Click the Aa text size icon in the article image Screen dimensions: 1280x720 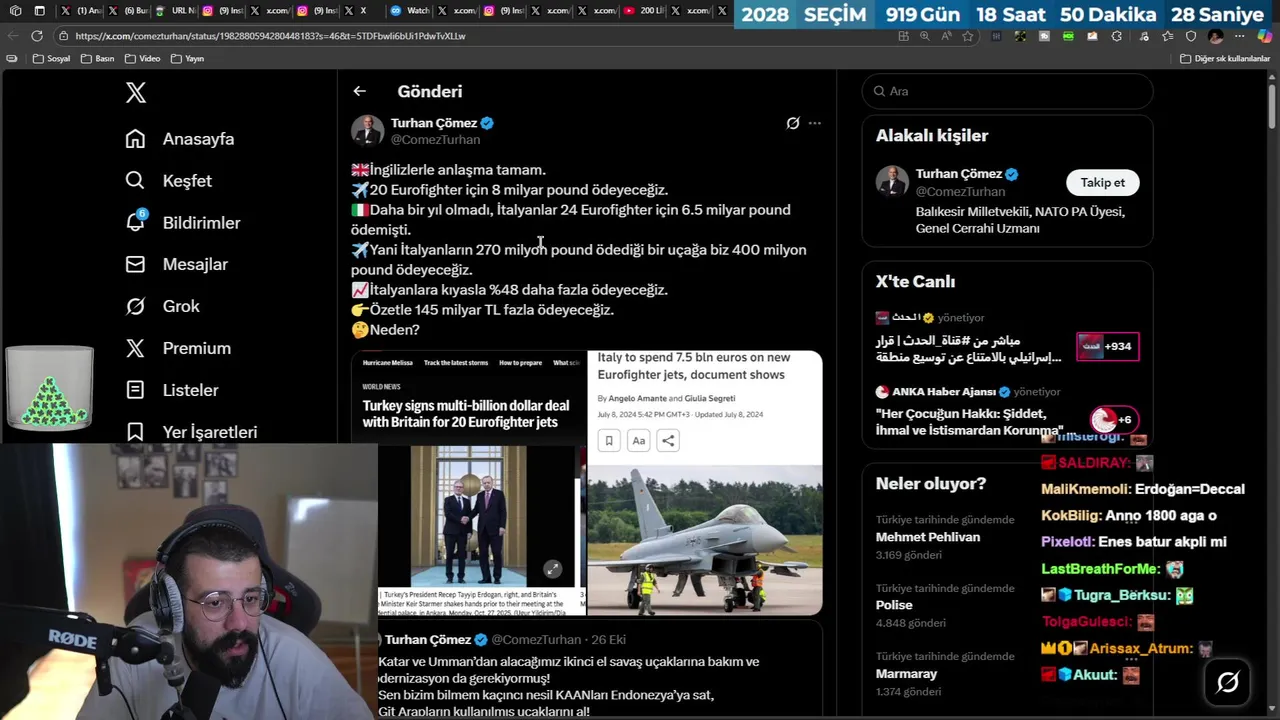(639, 440)
